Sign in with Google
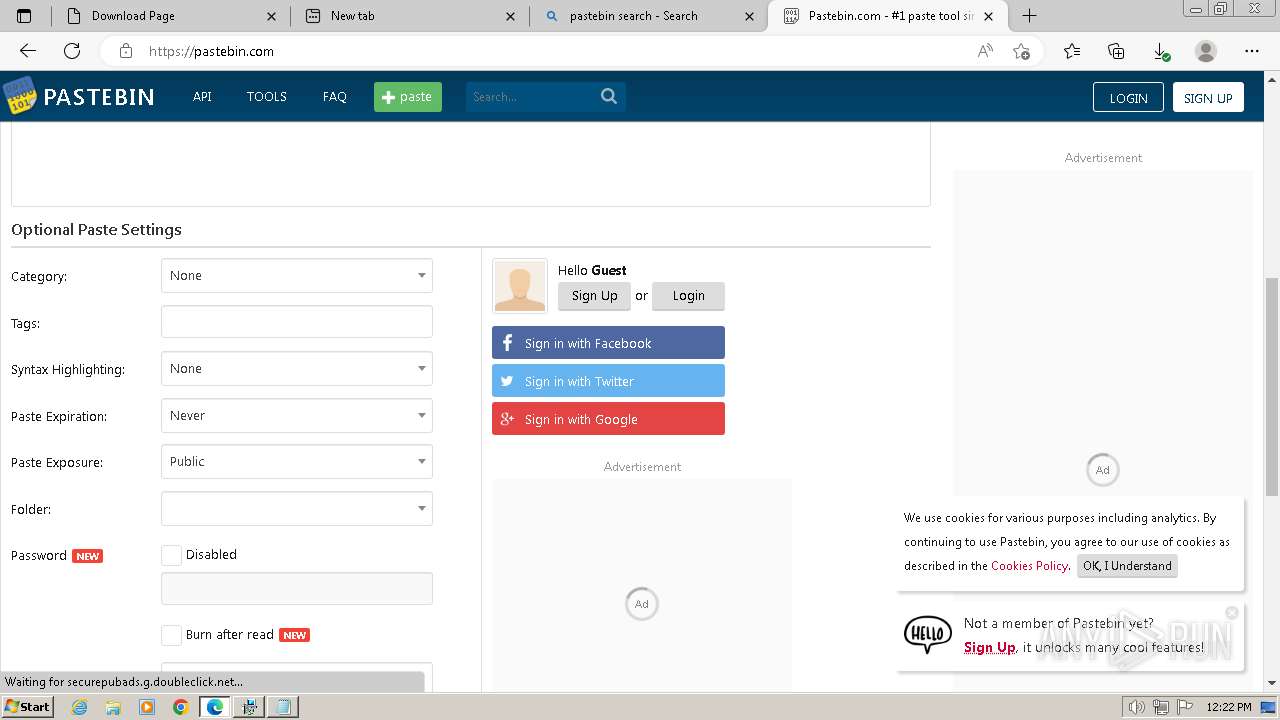The width and height of the screenshot is (1280, 720). (x=608, y=419)
